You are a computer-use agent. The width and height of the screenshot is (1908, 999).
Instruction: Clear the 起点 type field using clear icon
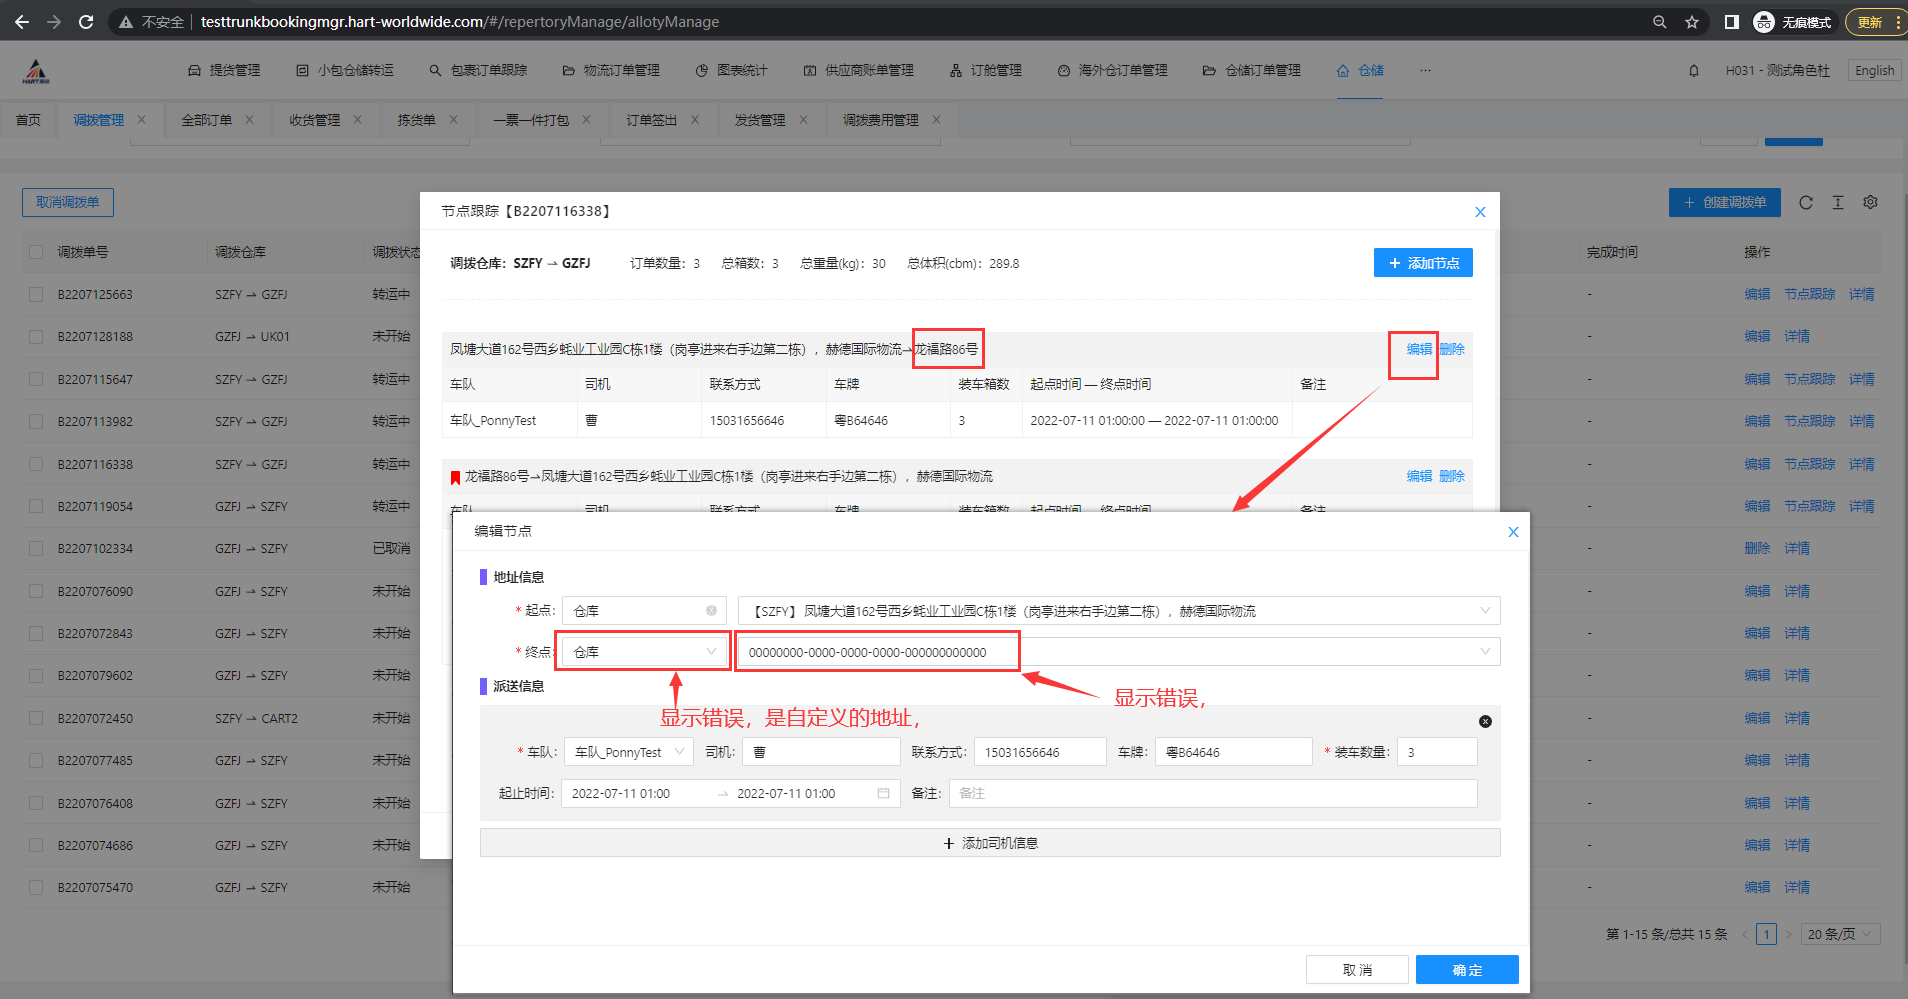pos(711,611)
